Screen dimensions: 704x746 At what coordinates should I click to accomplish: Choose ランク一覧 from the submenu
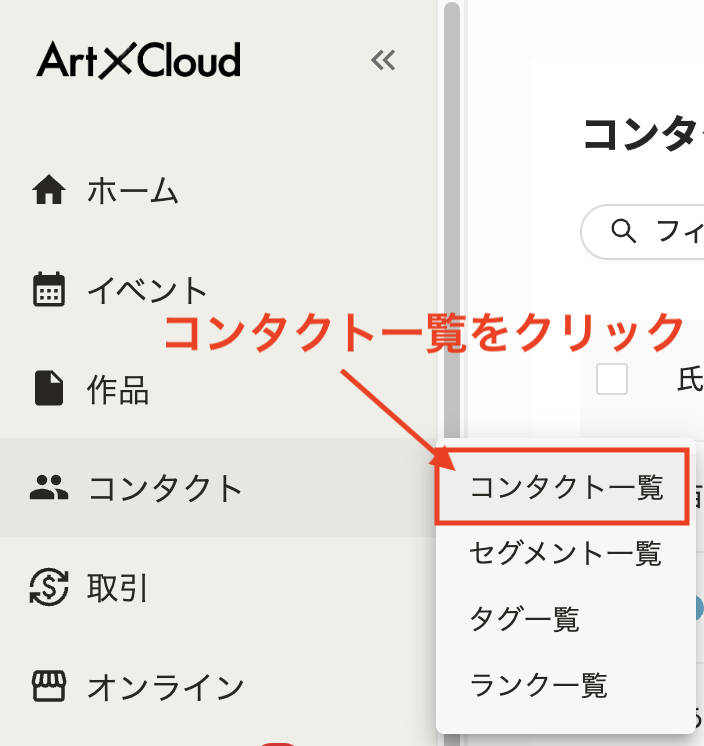click(566, 685)
